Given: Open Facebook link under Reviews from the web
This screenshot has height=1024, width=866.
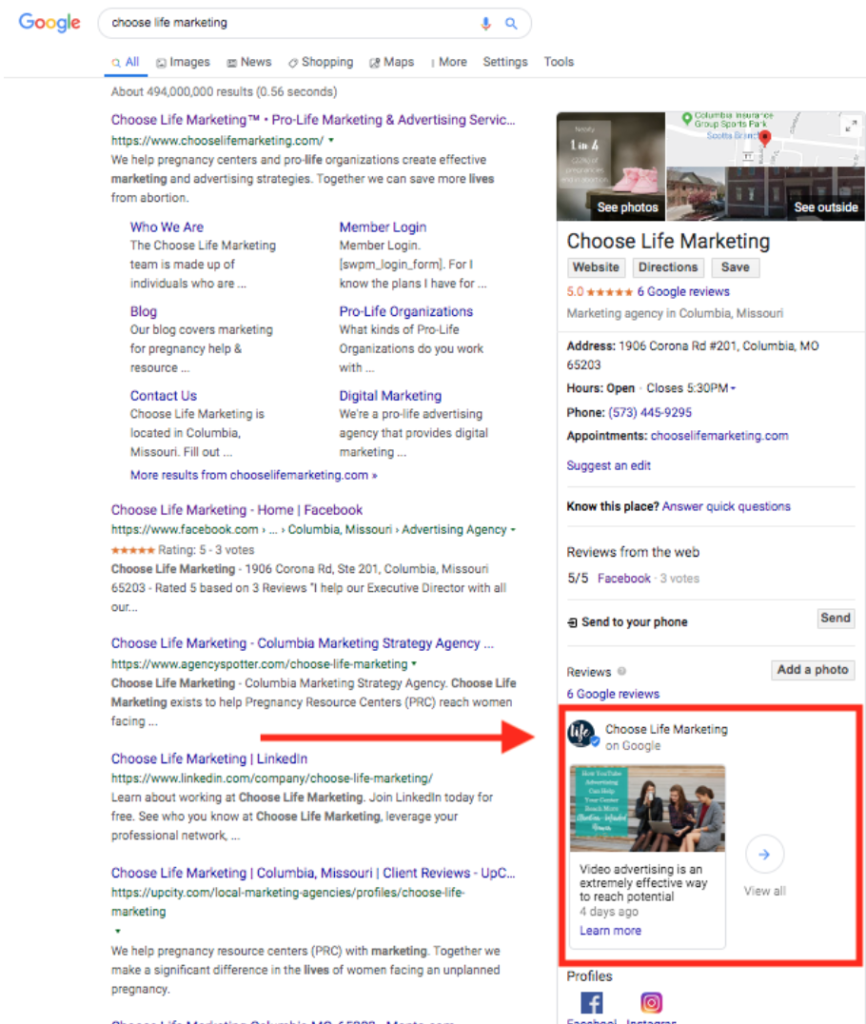Looking at the screenshot, I should (x=624, y=578).
